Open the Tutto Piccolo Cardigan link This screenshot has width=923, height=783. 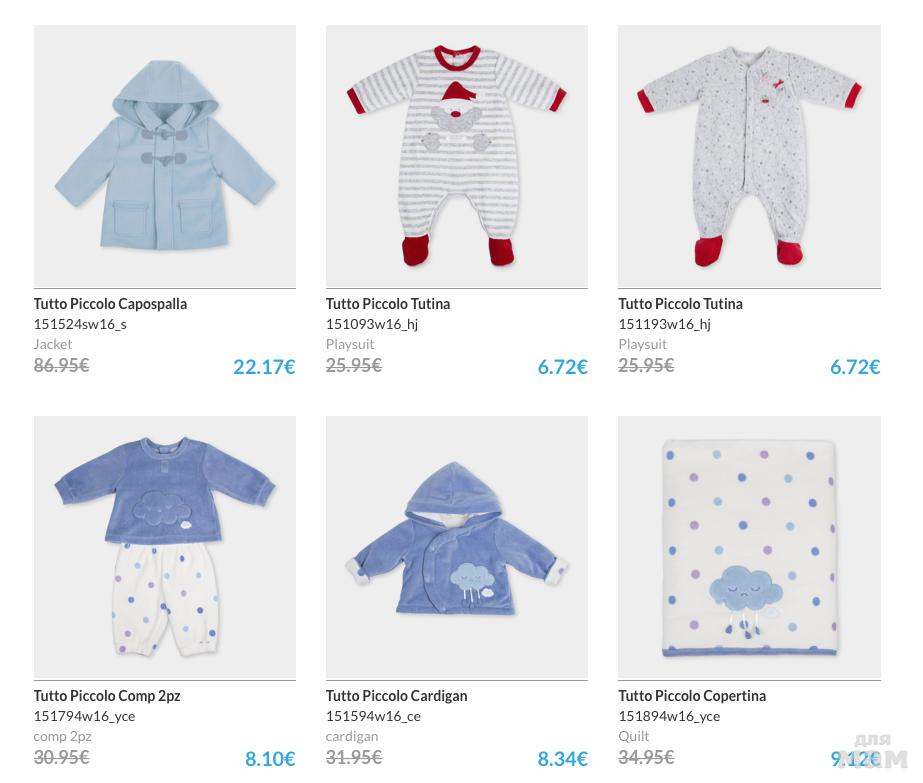pyautogui.click(x=396, y=696)
